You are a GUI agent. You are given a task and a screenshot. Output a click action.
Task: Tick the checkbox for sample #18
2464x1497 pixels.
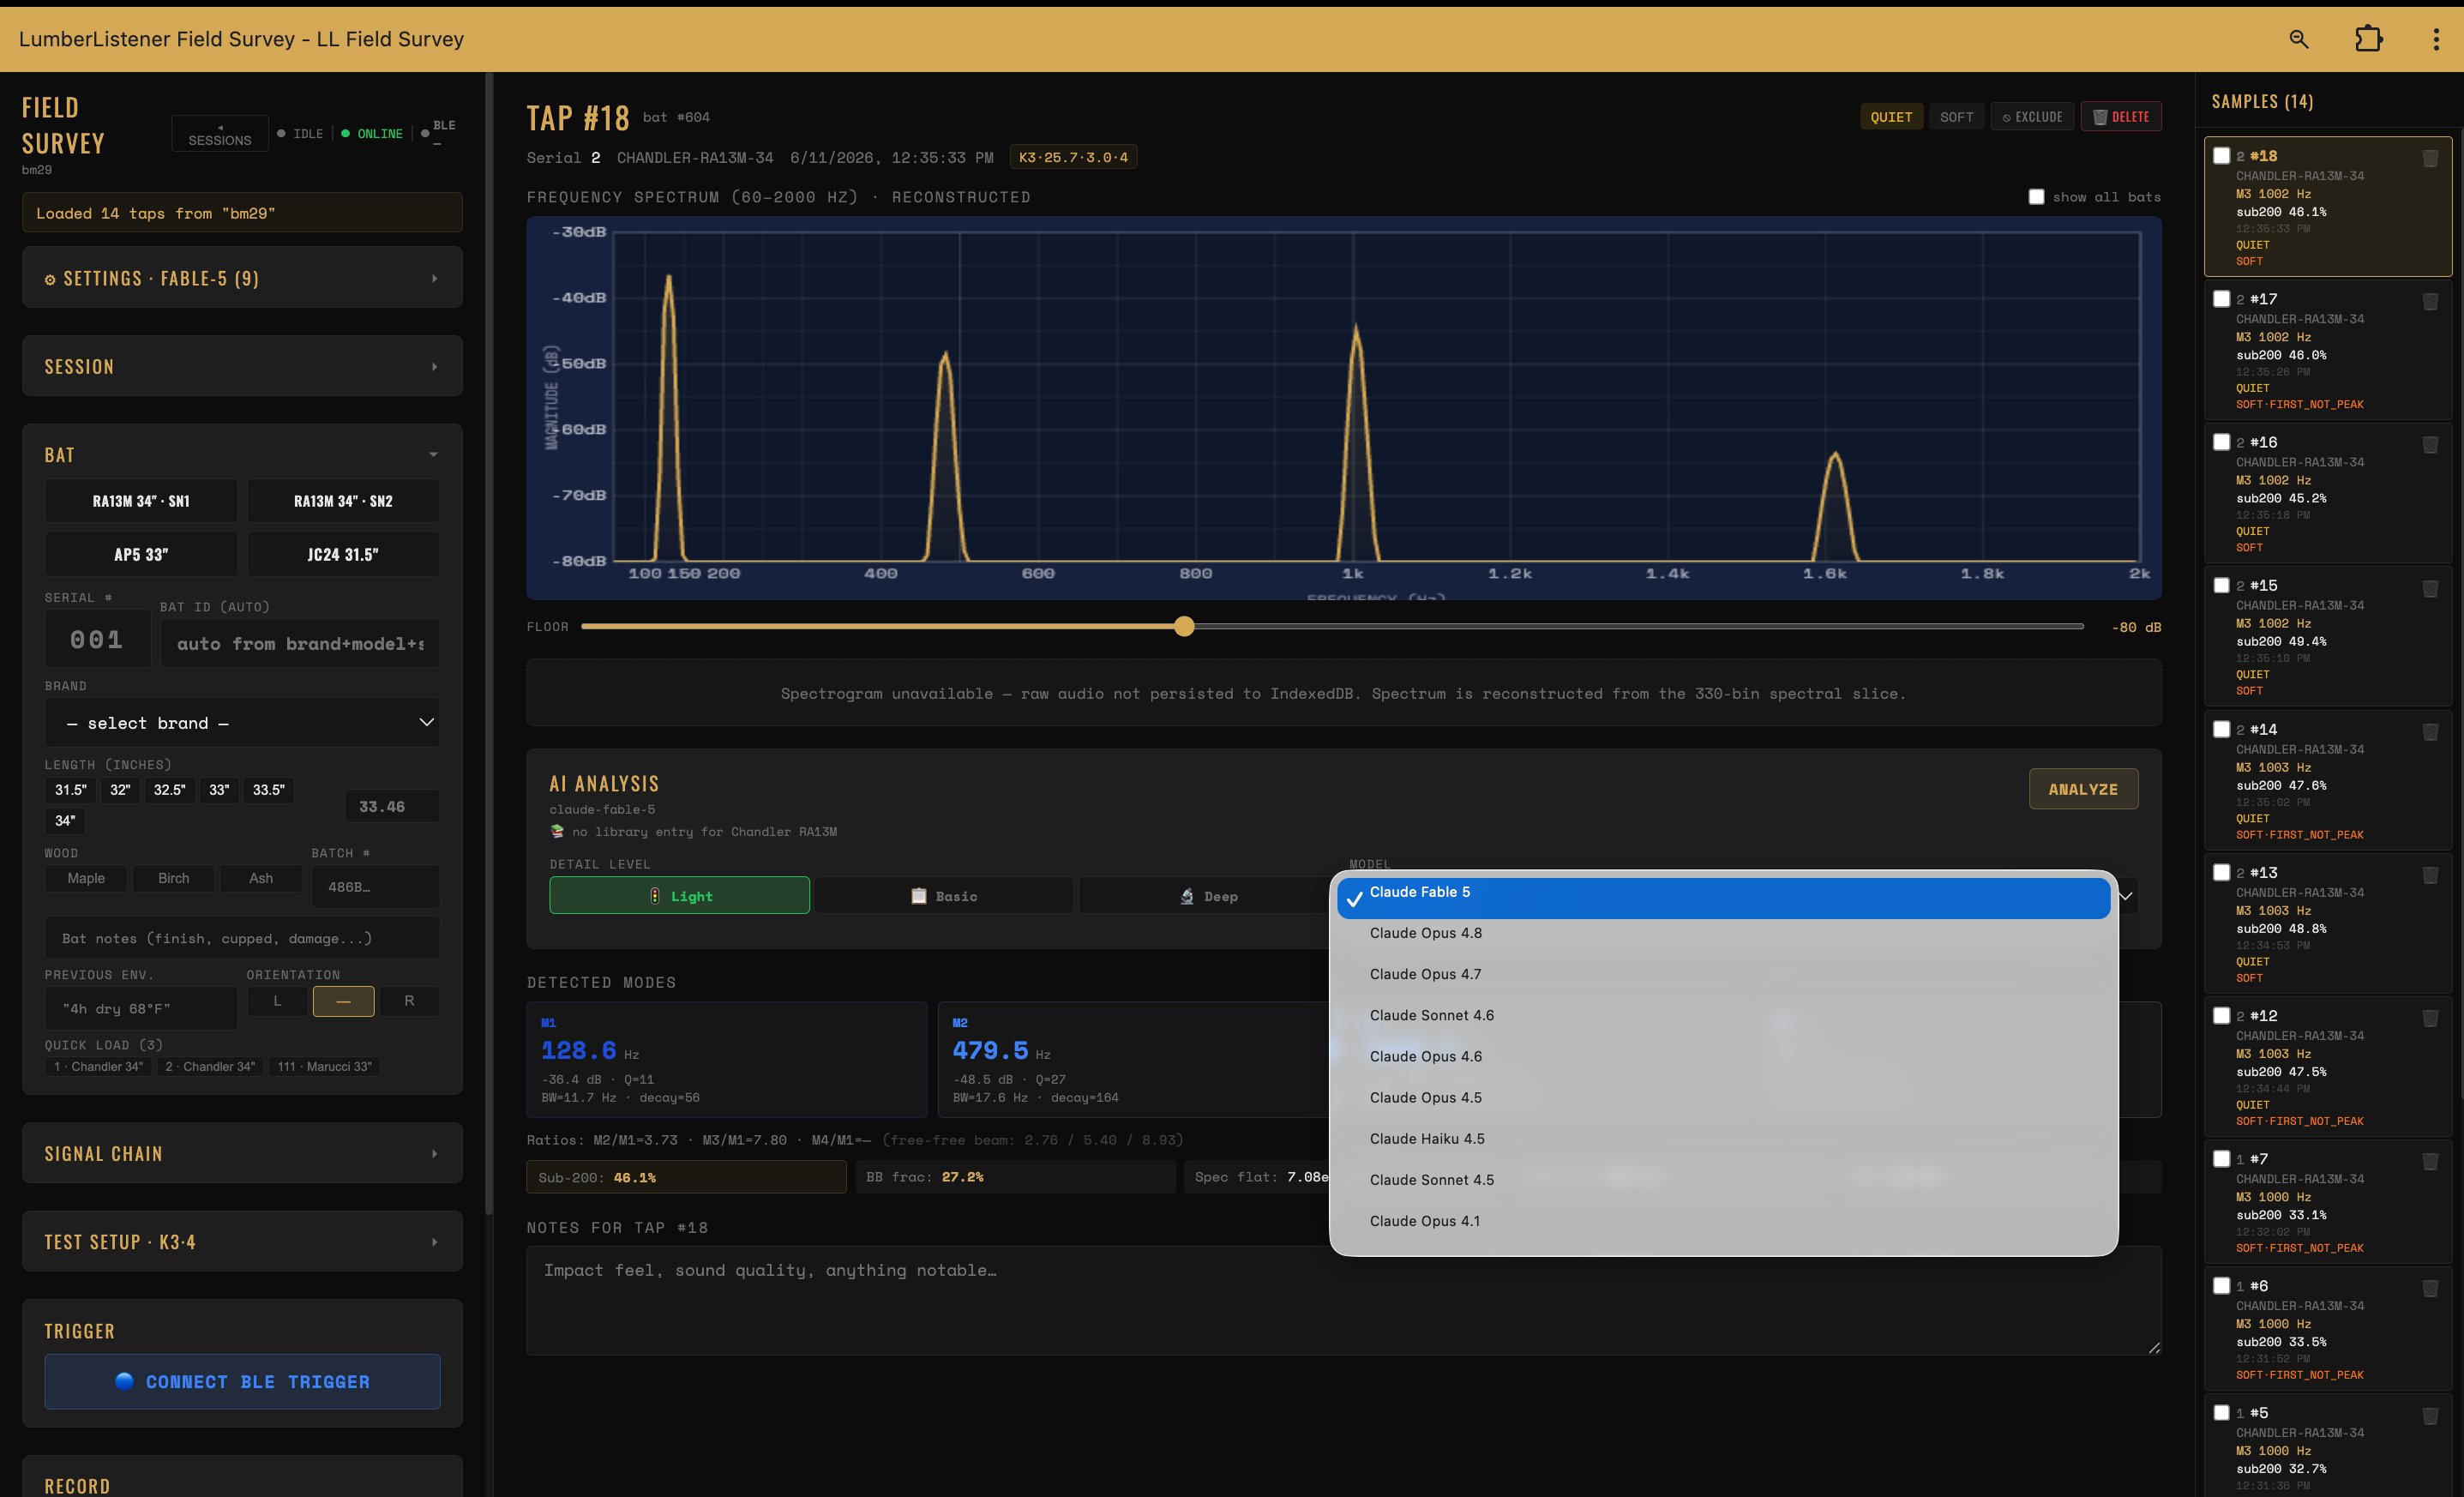[2221, 155]
